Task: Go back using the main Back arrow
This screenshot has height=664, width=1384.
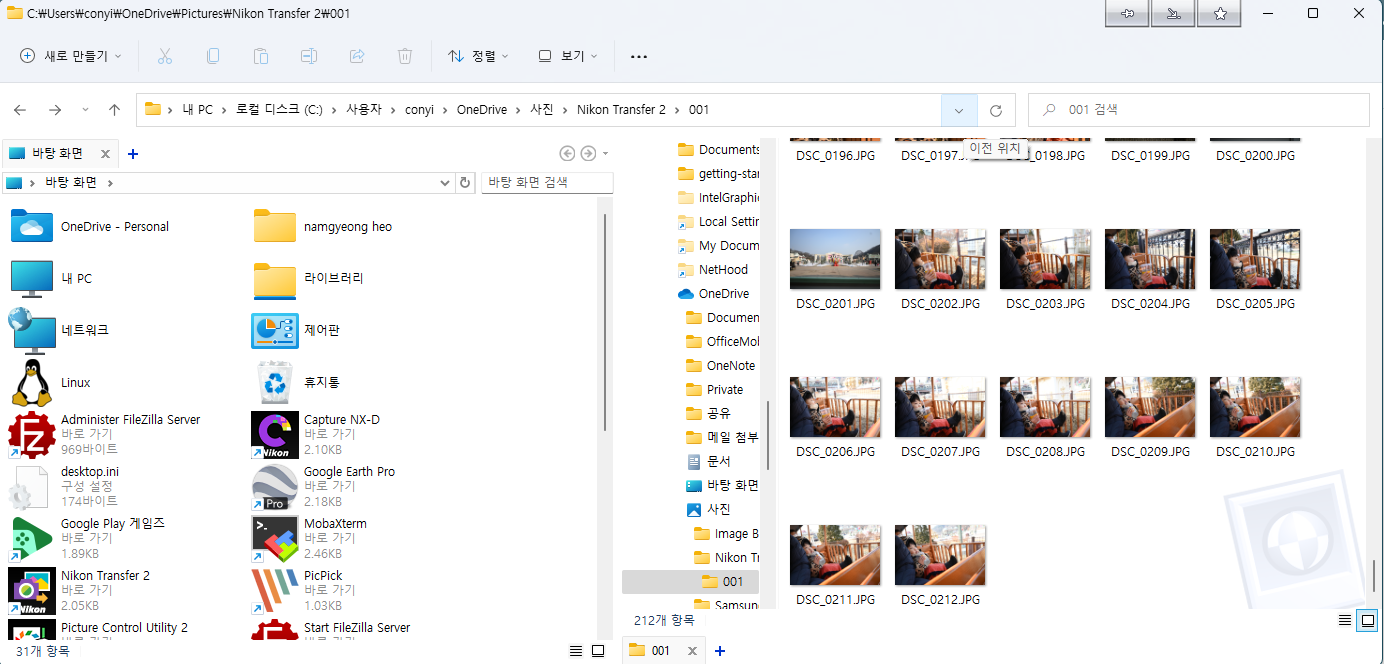Action: click(20, 110)
